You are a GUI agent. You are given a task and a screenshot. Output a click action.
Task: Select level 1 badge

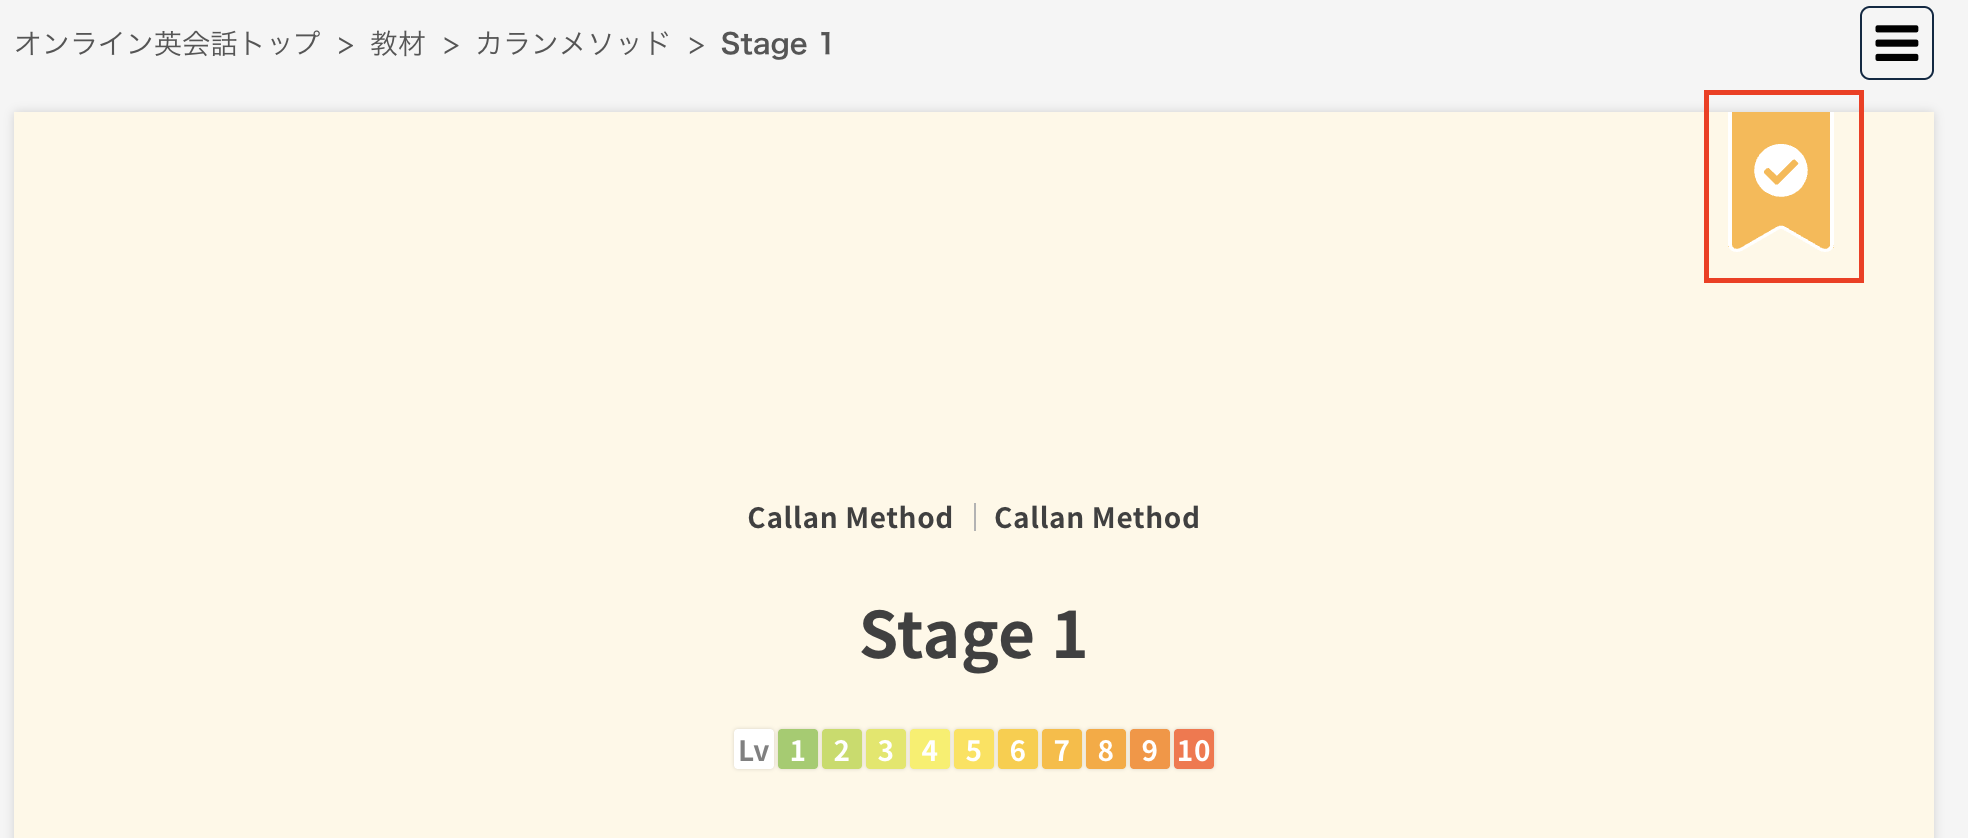coord(798,750)
